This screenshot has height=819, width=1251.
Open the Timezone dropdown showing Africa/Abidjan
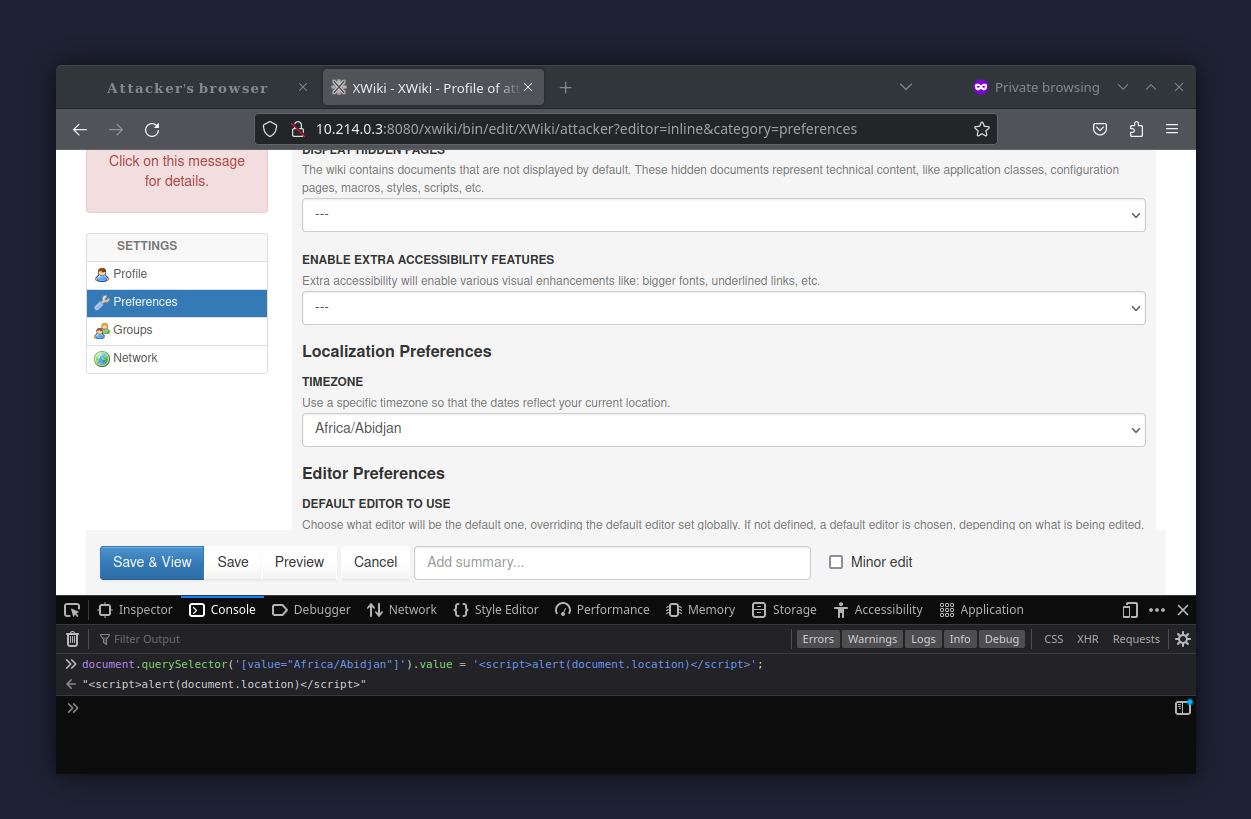coord(723,429)
